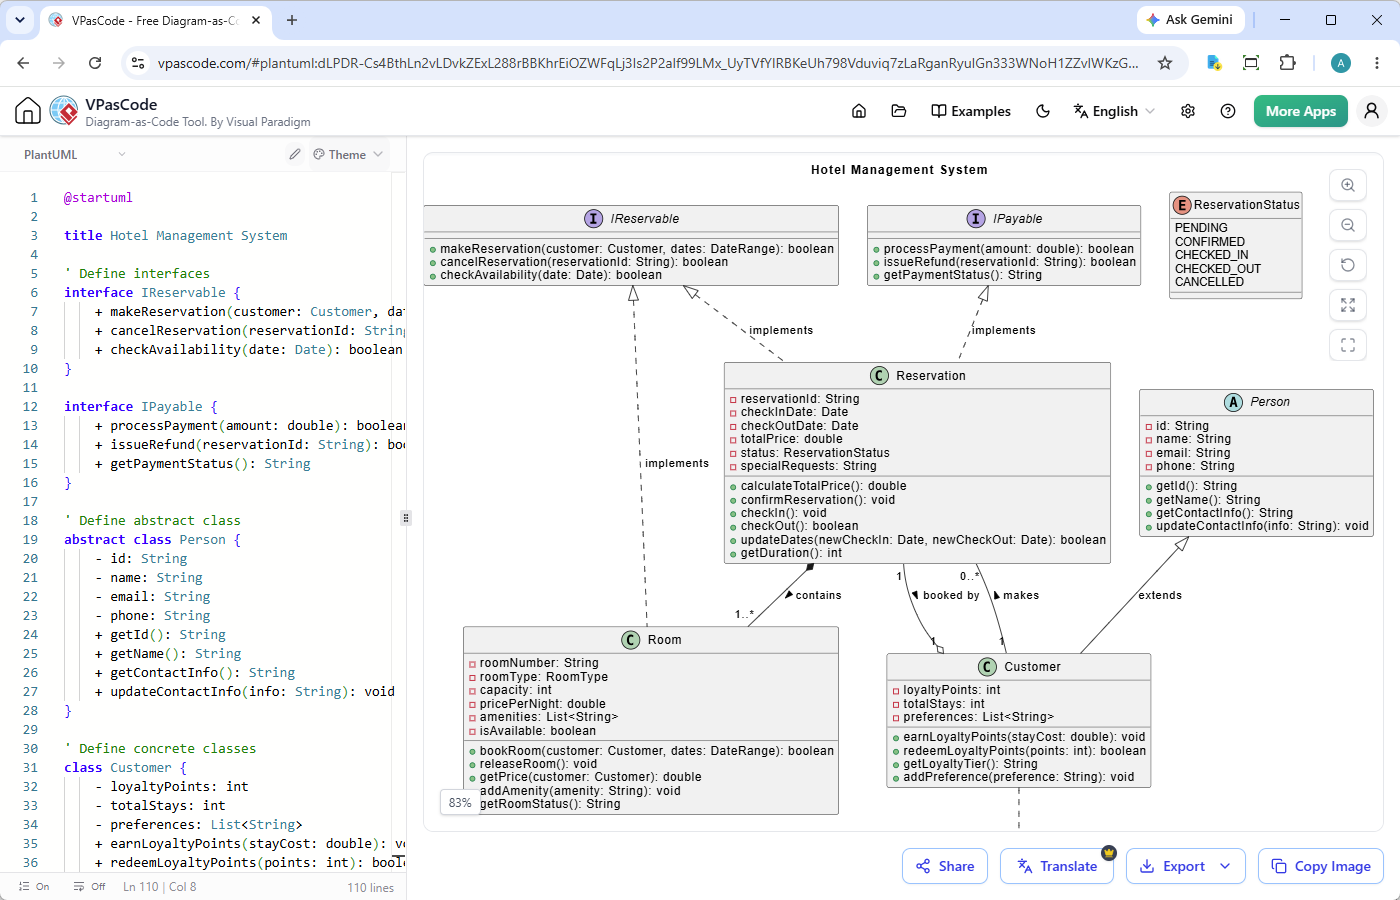Click the pencil edit icon in editor toolbar
1400x900 pixels.
click(295, 154)
